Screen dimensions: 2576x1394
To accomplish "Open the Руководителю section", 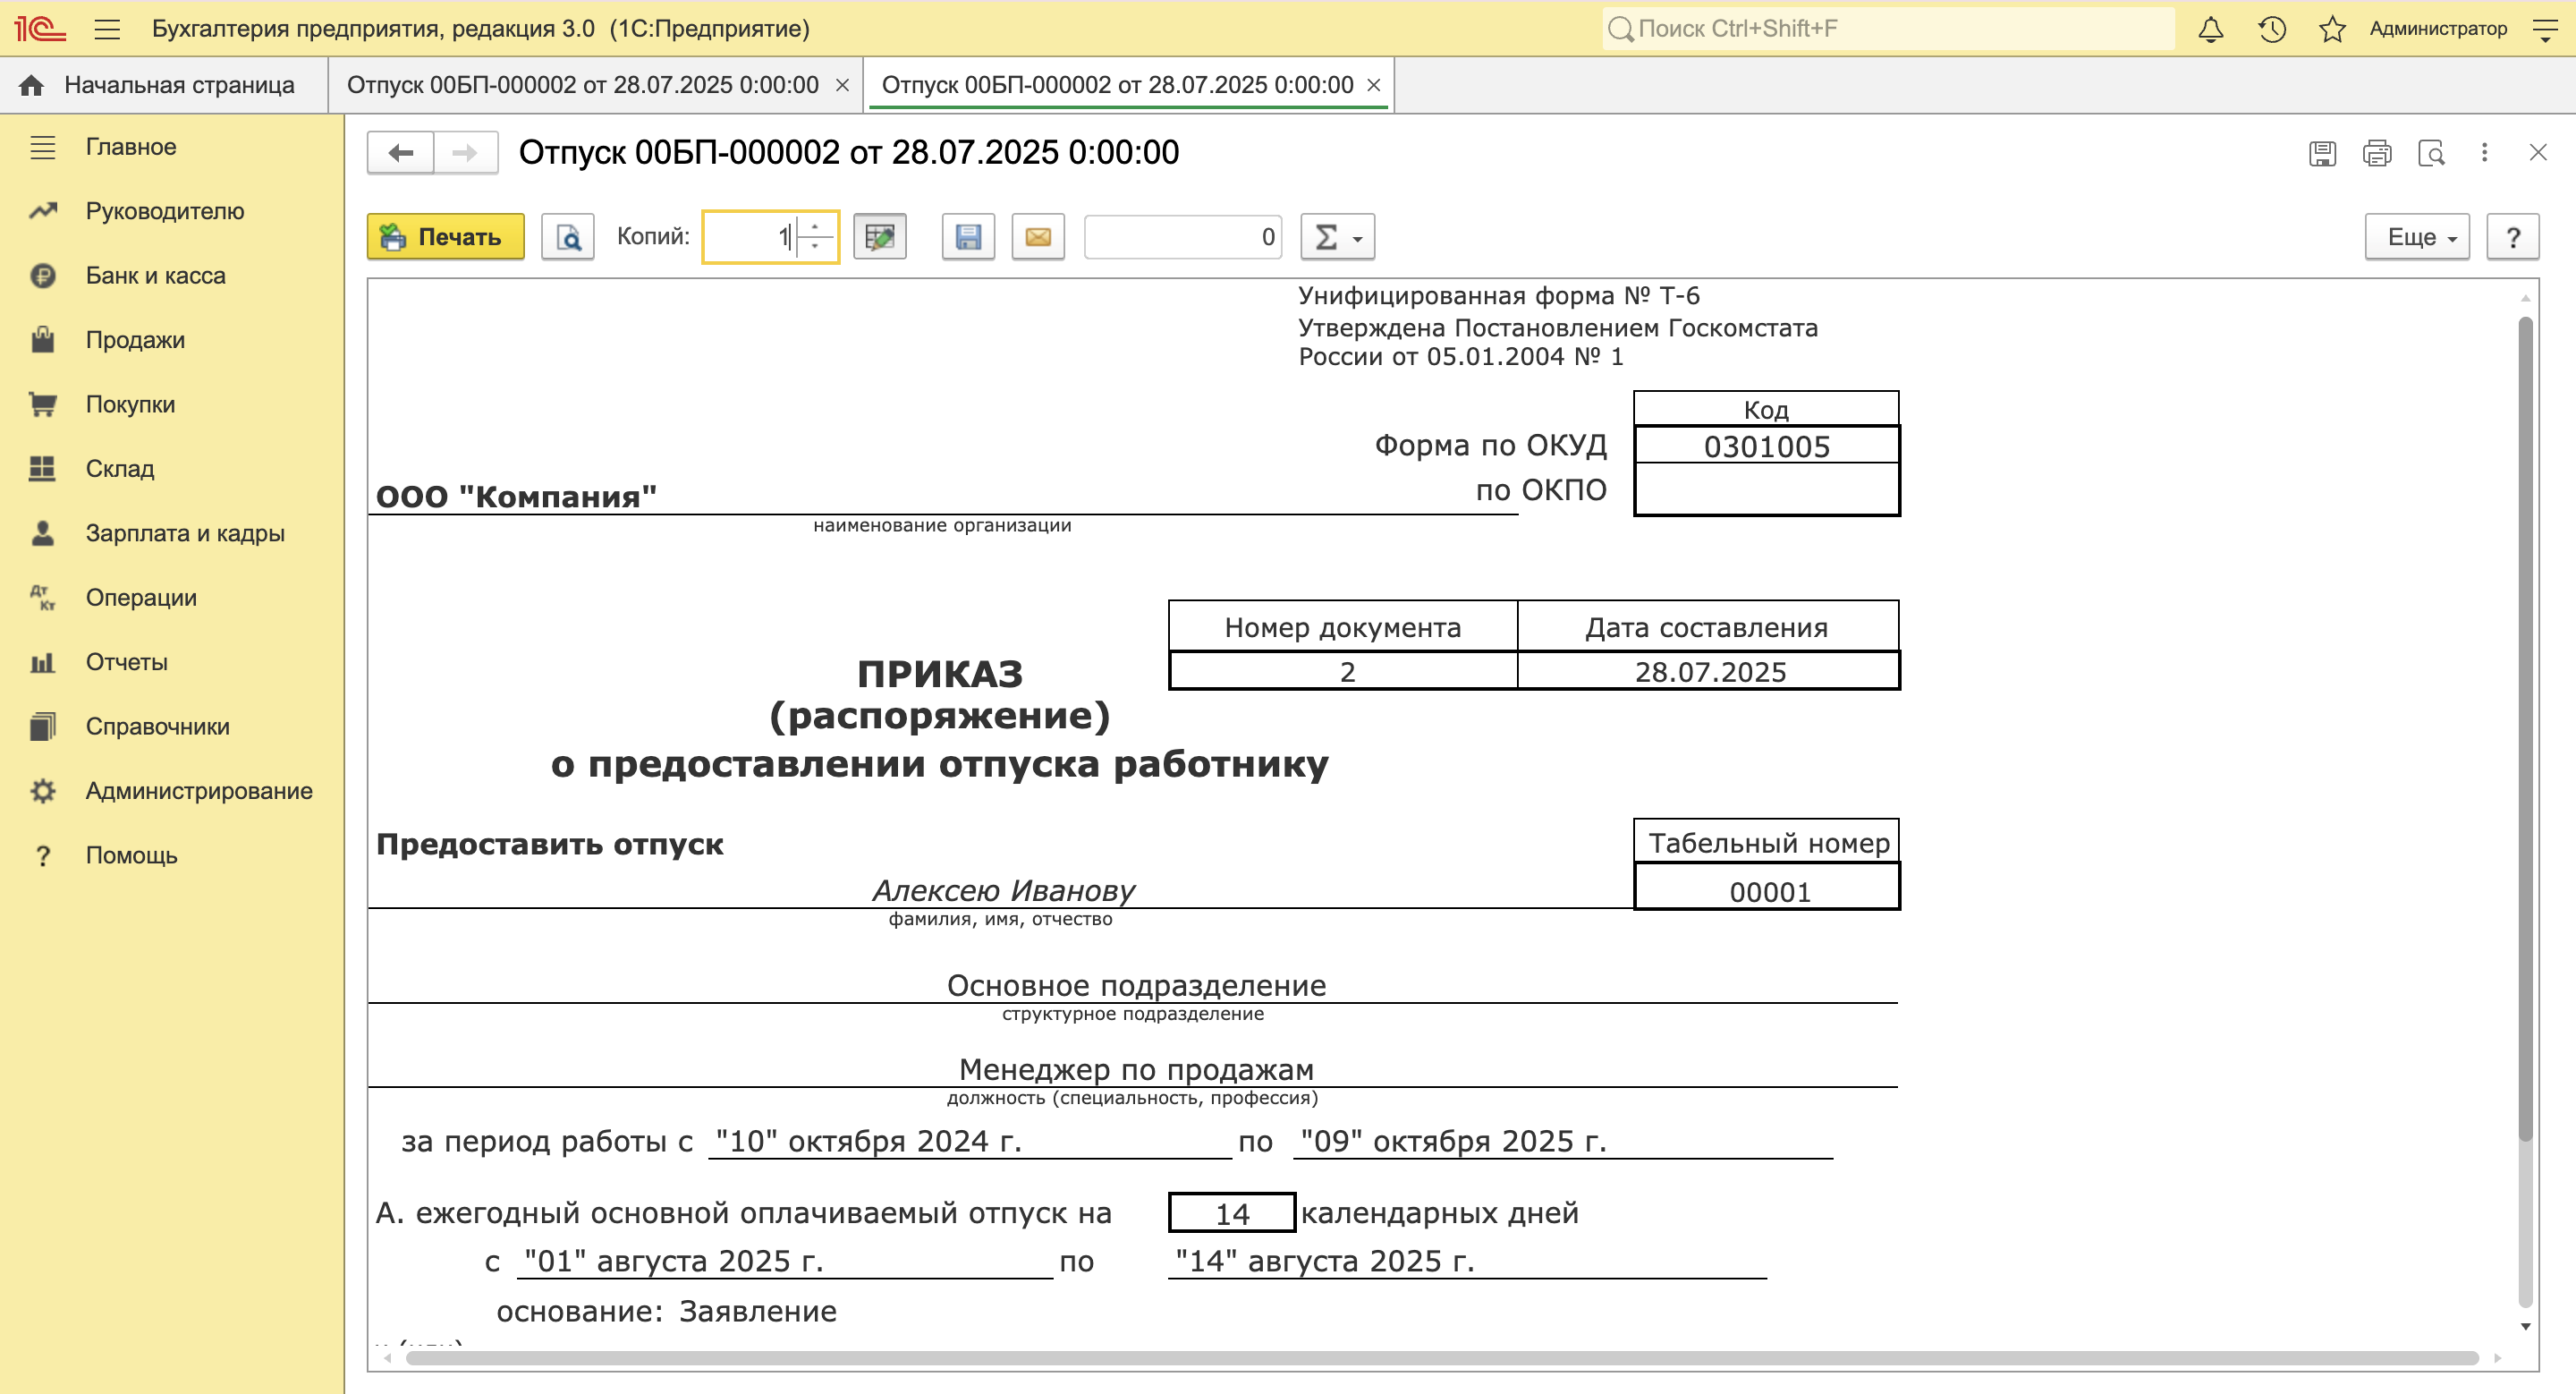I will tap(165, 211).
